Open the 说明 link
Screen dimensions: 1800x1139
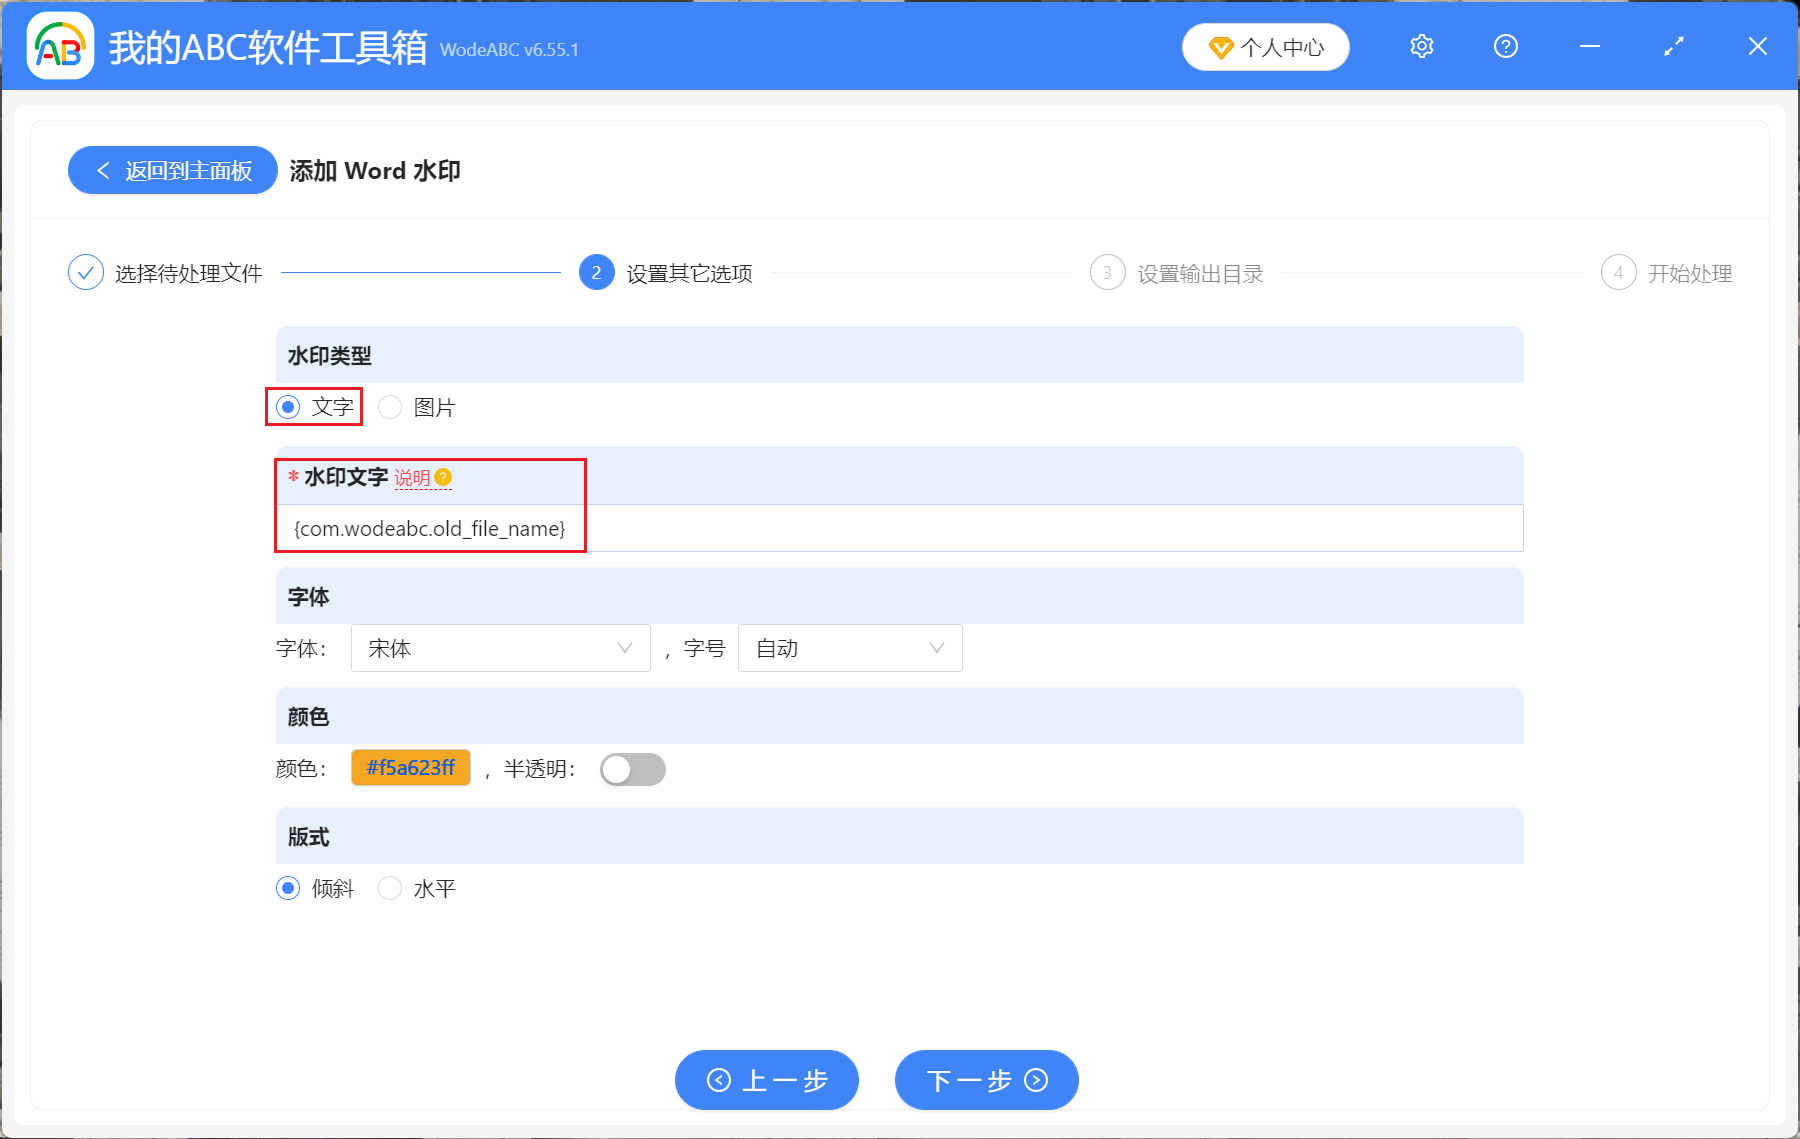pyautogui.click(x=413, y=477)
